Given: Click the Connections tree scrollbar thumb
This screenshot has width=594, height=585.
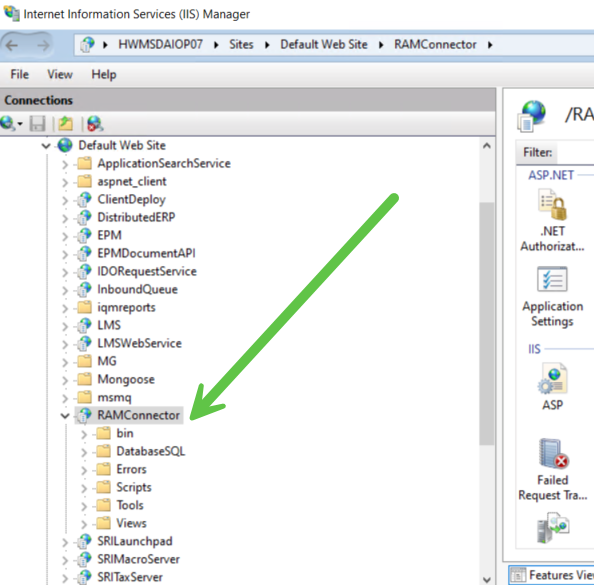Looking at the screenshot, I should (x=487, y=324).
